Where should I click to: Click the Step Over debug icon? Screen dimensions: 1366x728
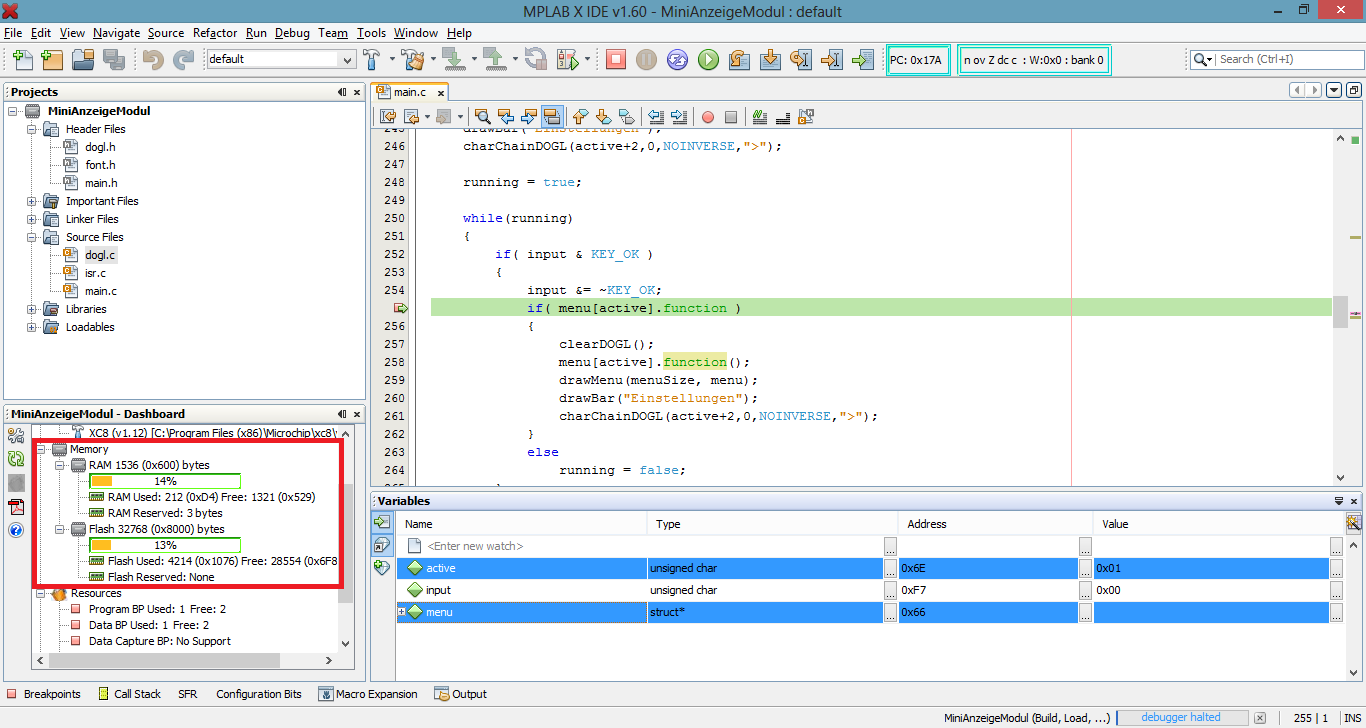[739, 59]
